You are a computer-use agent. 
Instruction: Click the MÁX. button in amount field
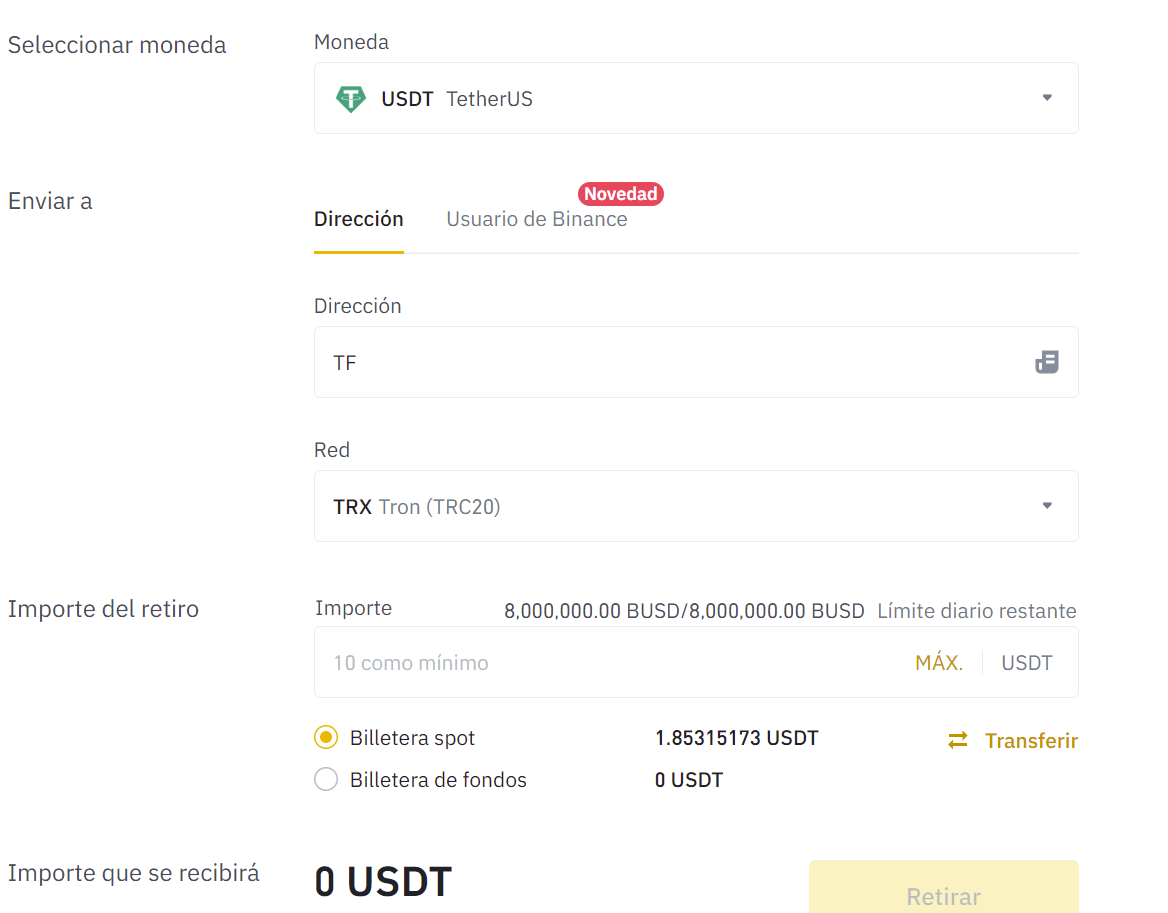pos(938,662)
